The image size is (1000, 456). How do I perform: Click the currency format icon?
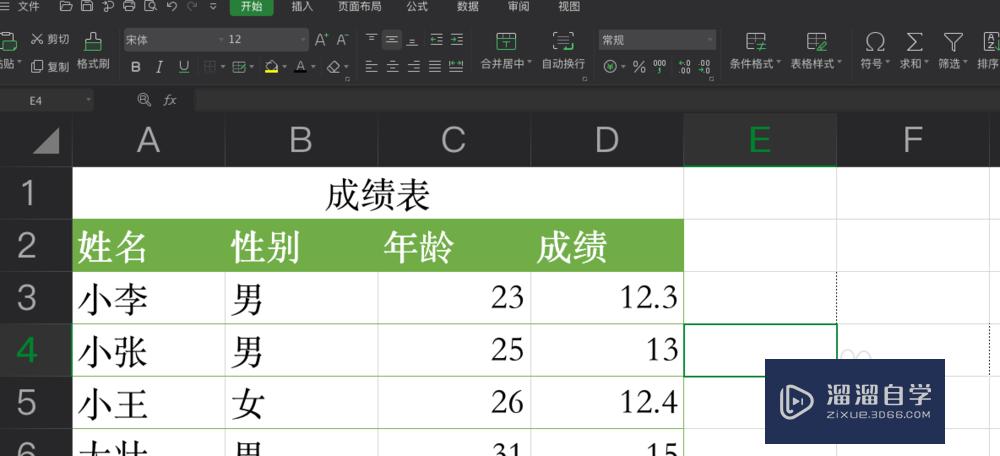[610, 66]
